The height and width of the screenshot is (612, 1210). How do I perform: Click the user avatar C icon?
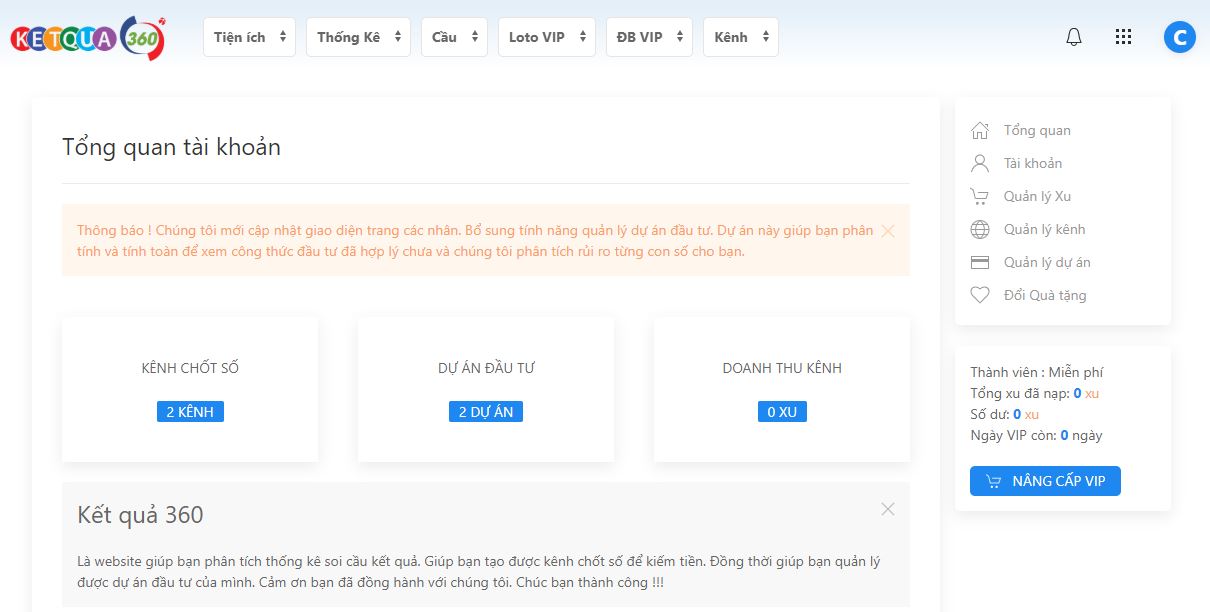1179,37
